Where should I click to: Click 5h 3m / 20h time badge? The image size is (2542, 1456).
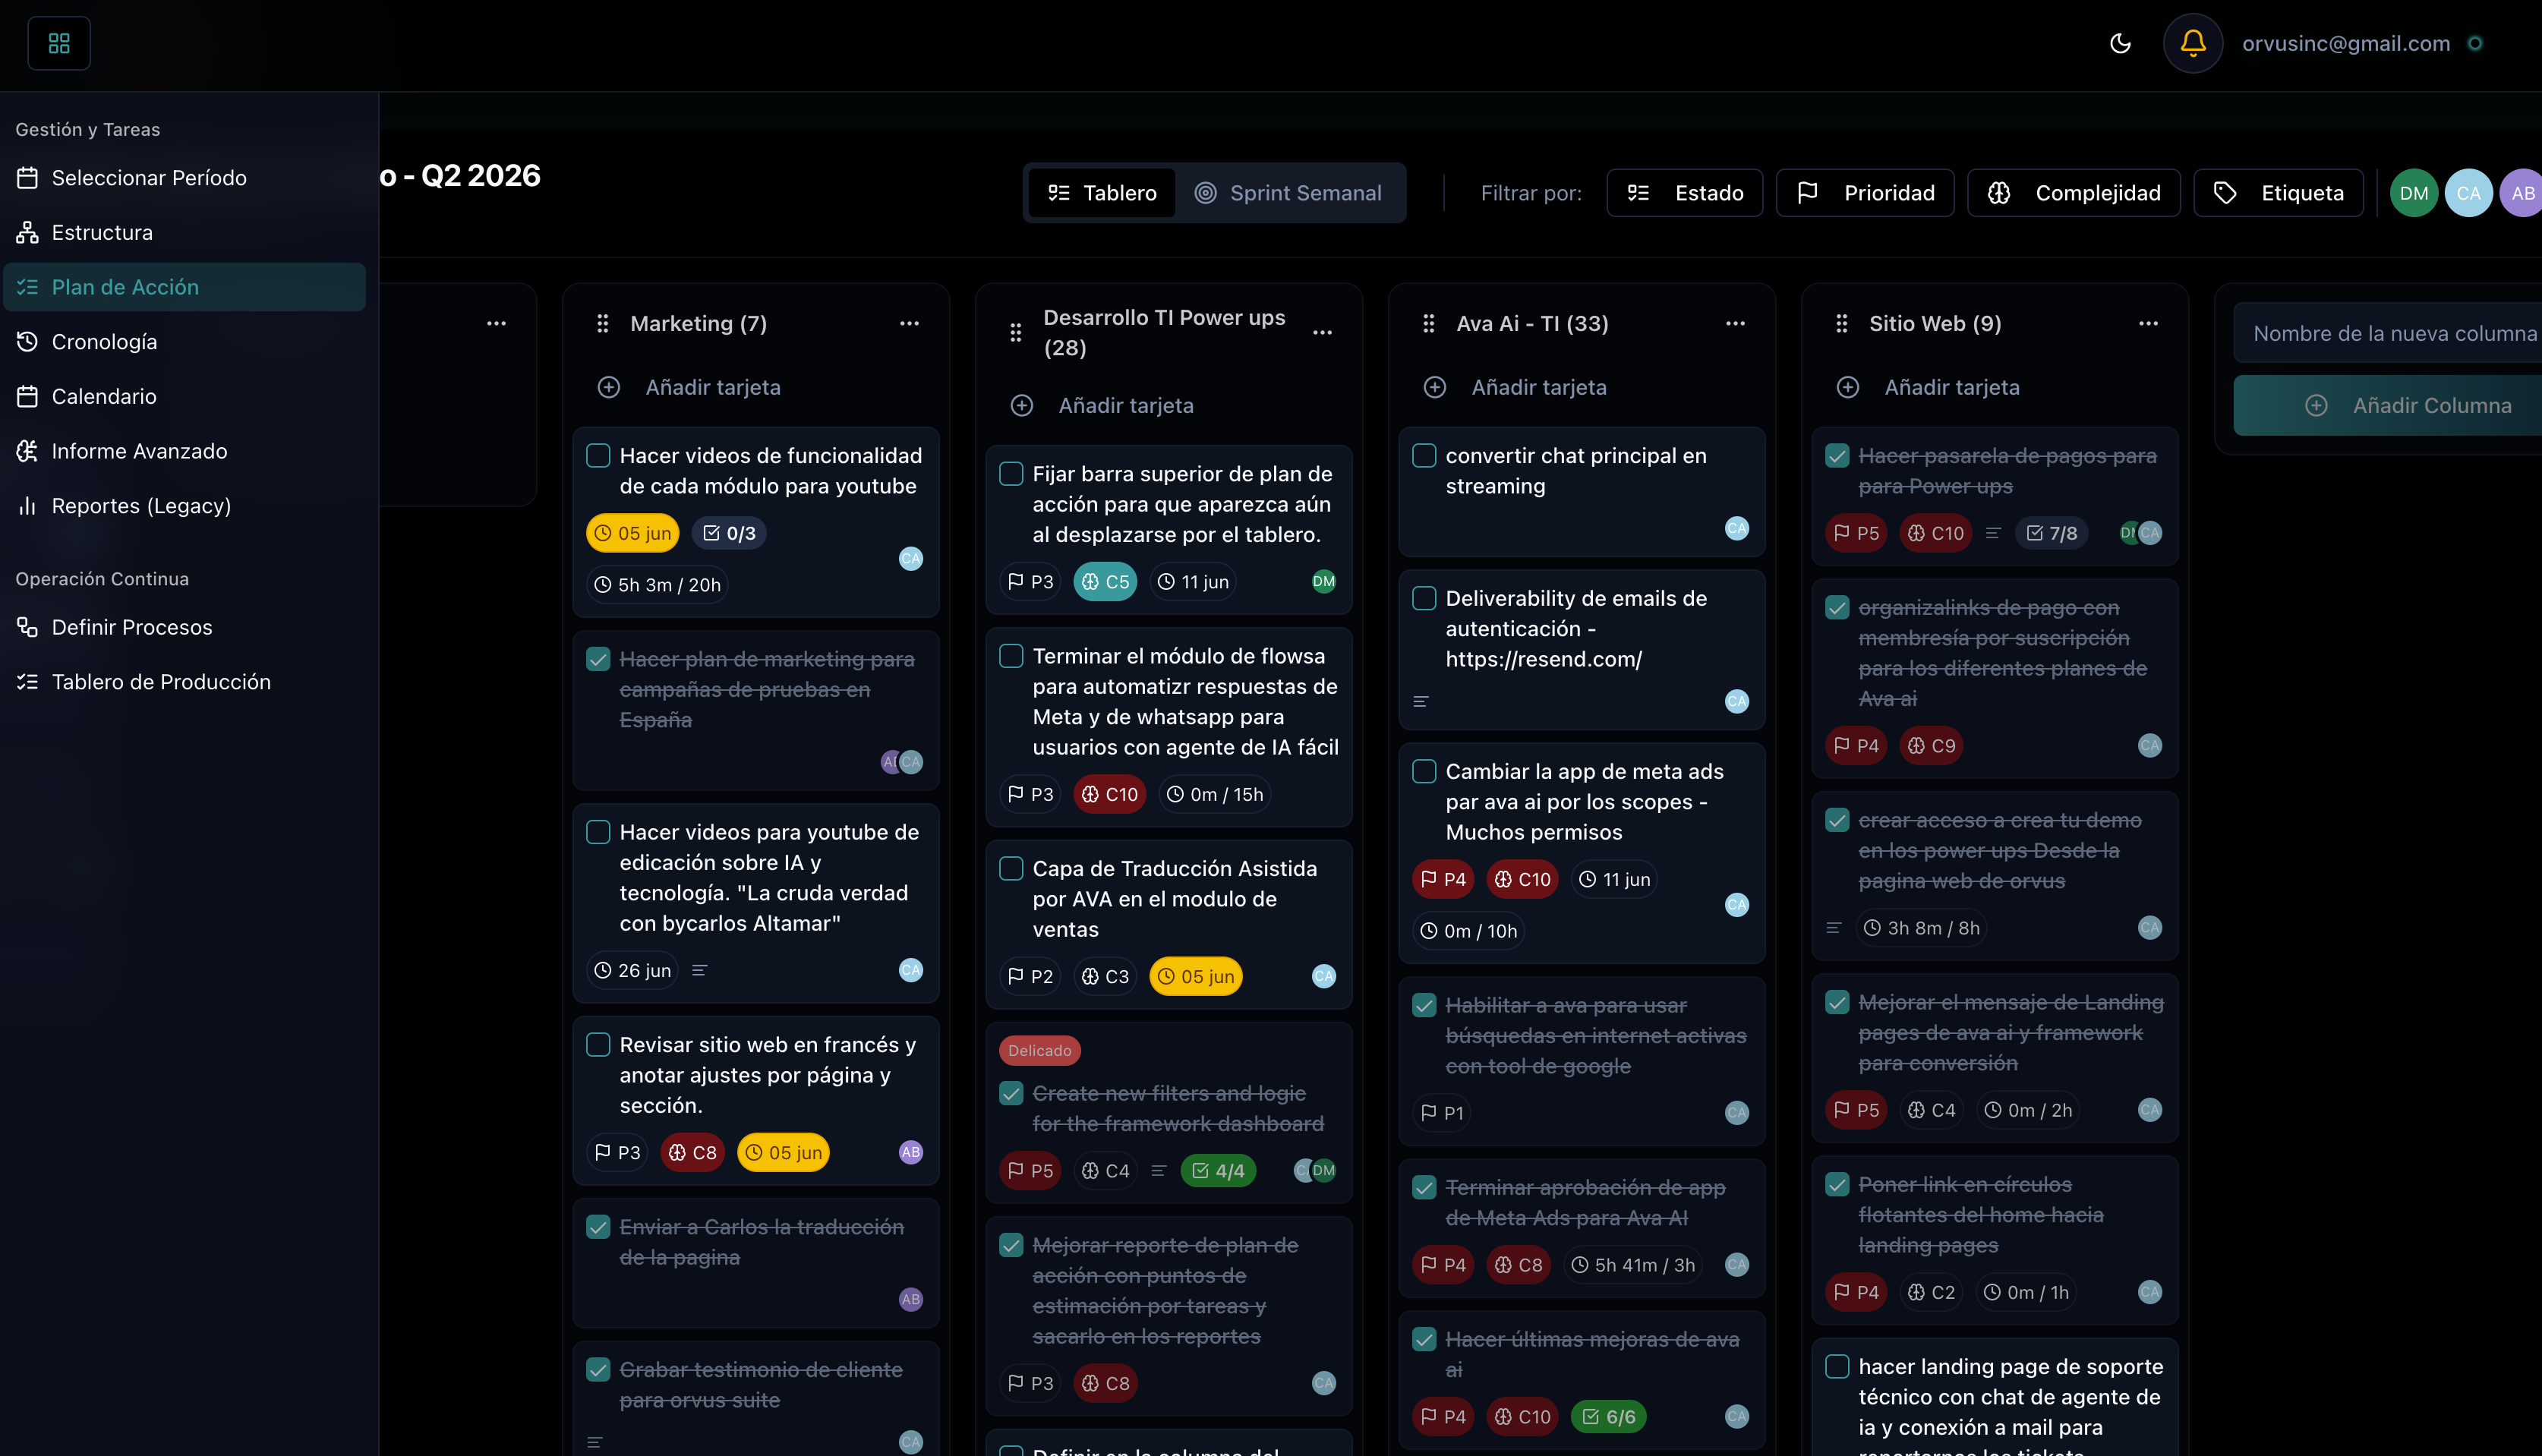coord(657,585)
